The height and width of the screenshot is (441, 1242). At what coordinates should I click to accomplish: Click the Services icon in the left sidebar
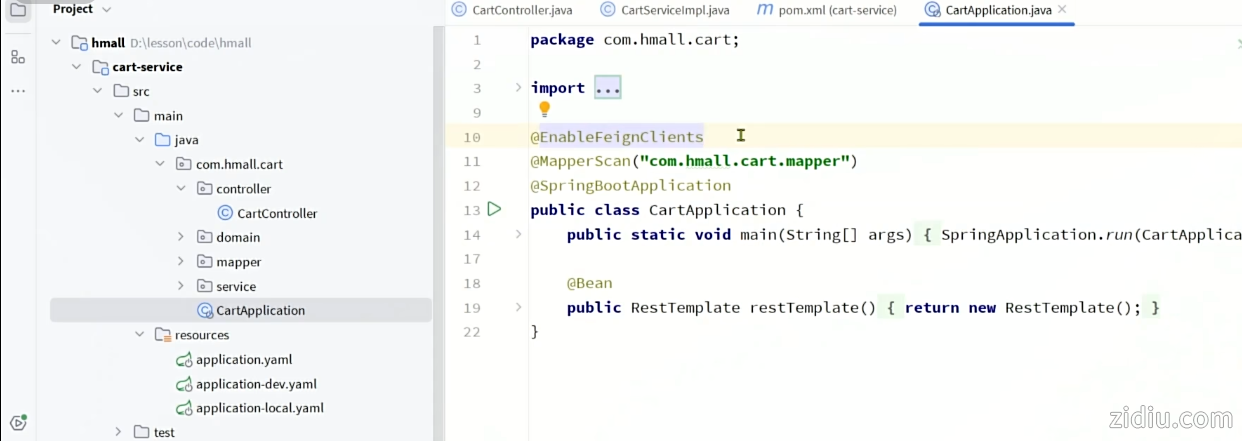[18, 422]
